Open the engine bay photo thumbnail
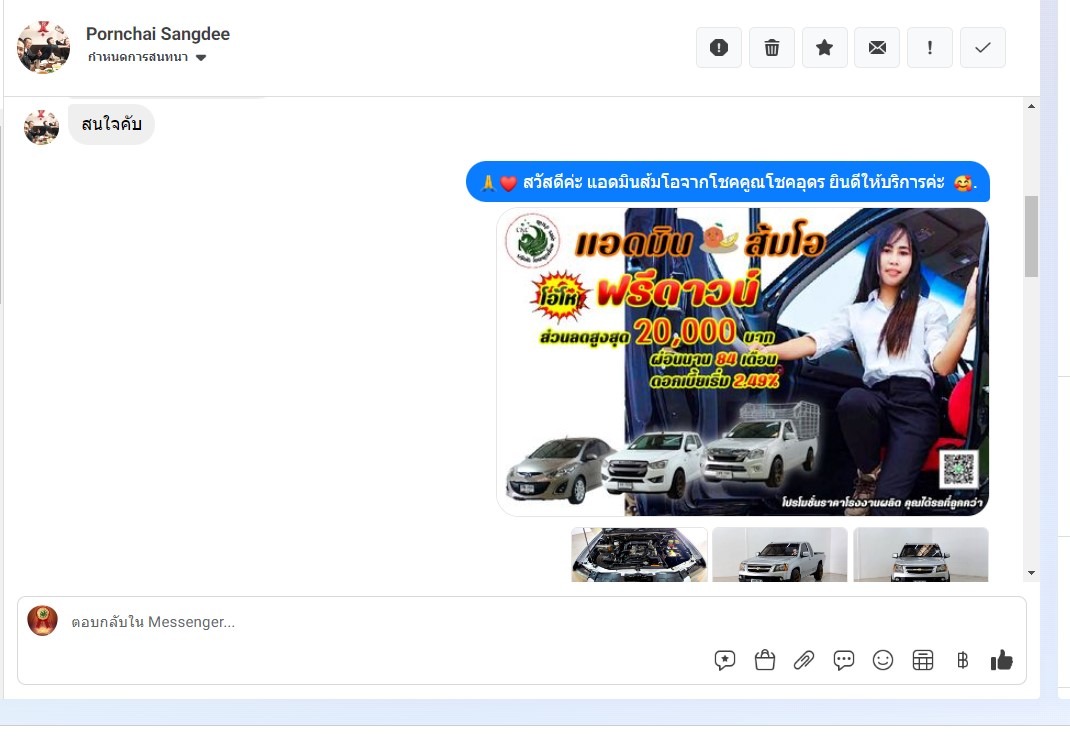This screenshot has height=748, width=1070. 639,554
